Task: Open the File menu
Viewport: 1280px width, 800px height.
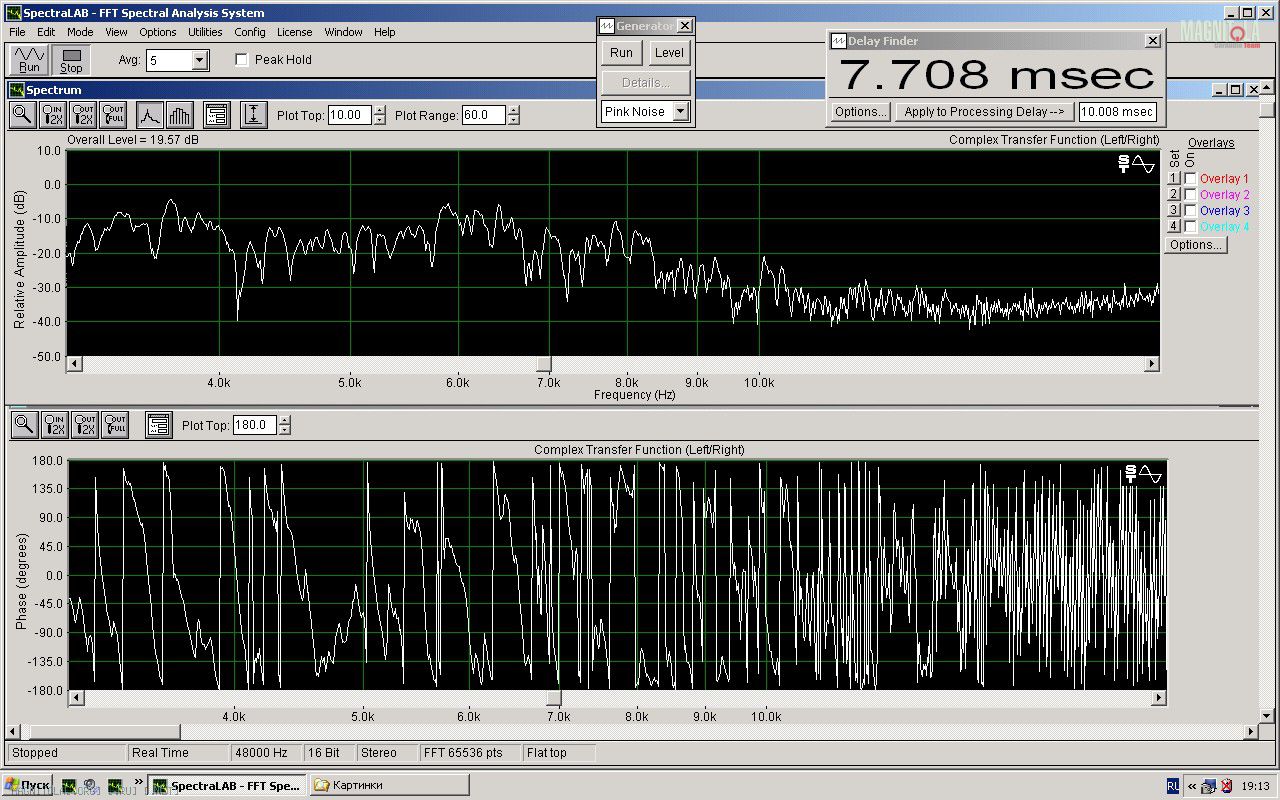Action: [17, 32]
